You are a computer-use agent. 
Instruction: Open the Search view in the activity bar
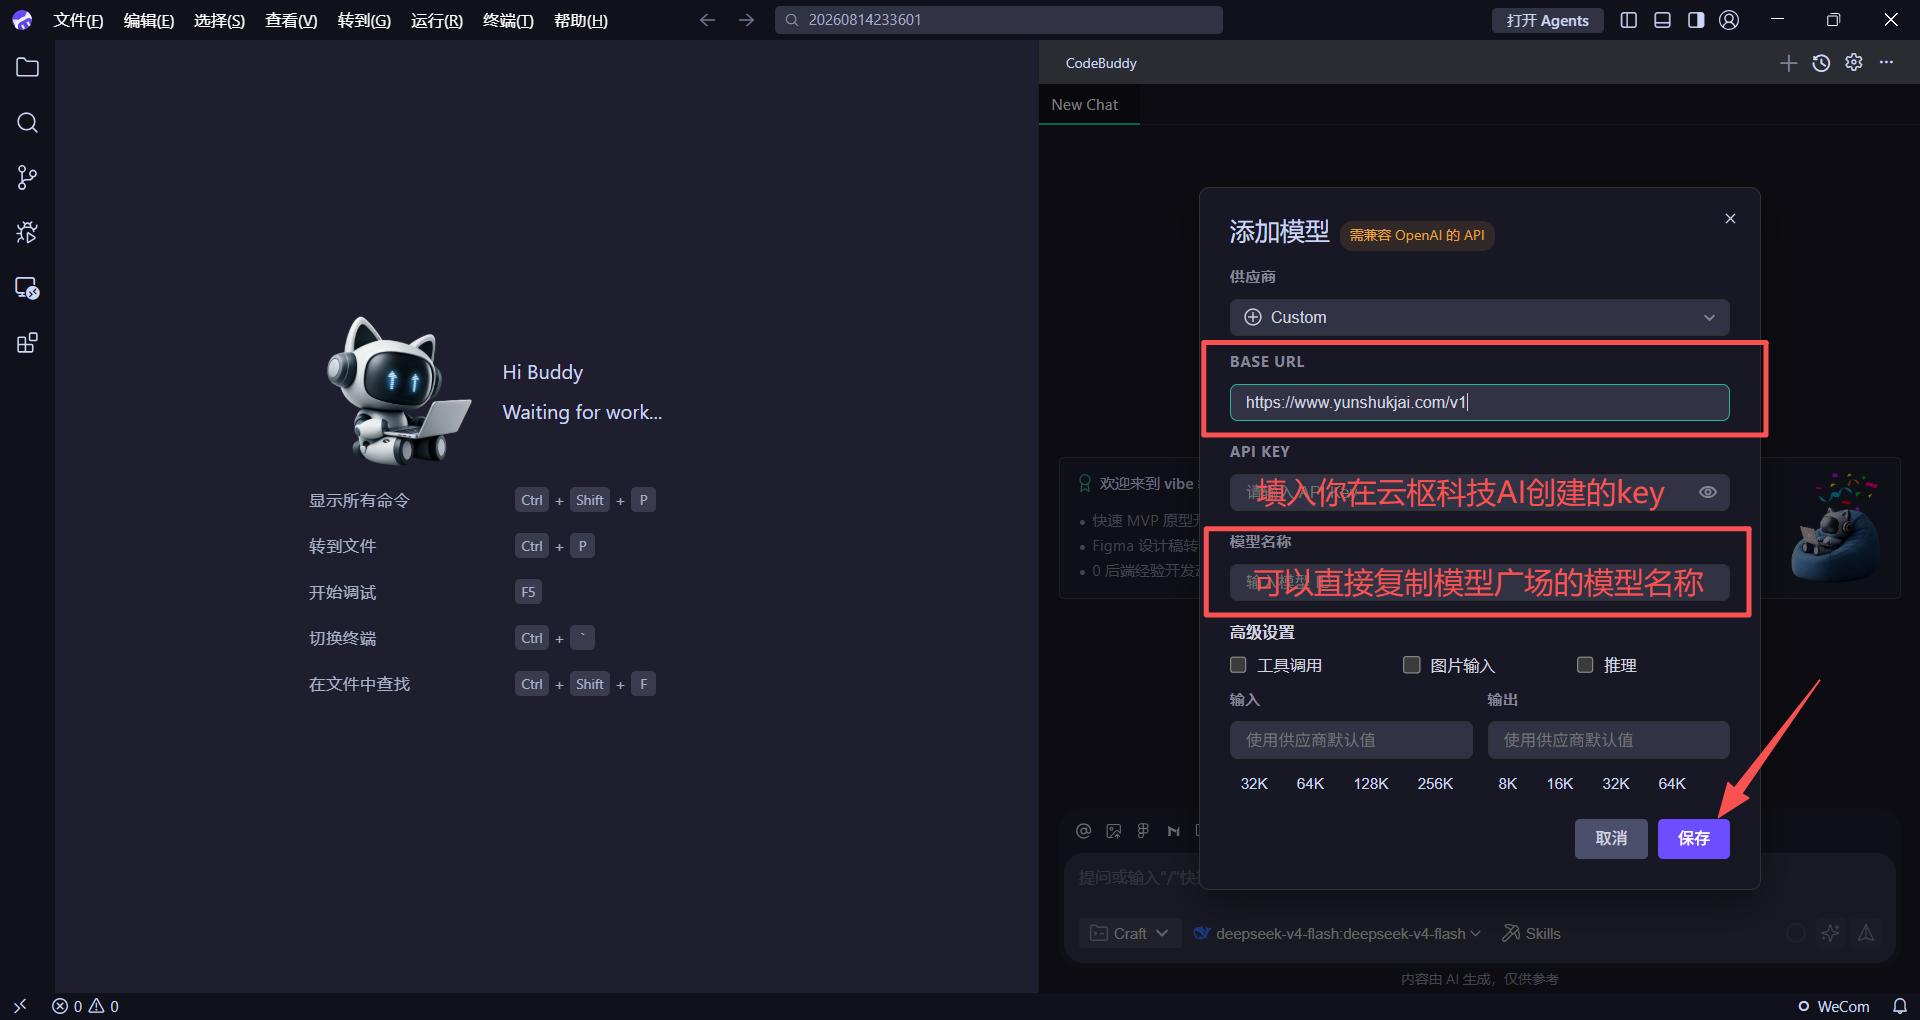[27, 123]
